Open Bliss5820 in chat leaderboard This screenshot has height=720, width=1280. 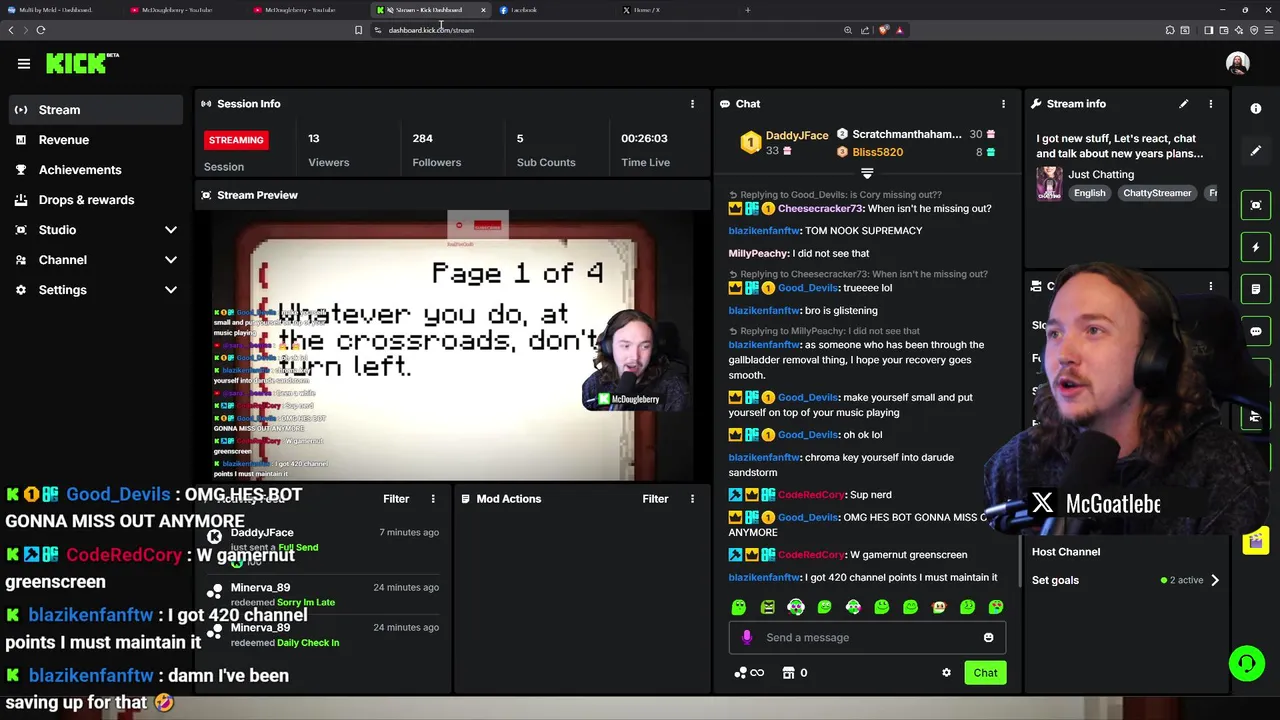click(877, 152)
